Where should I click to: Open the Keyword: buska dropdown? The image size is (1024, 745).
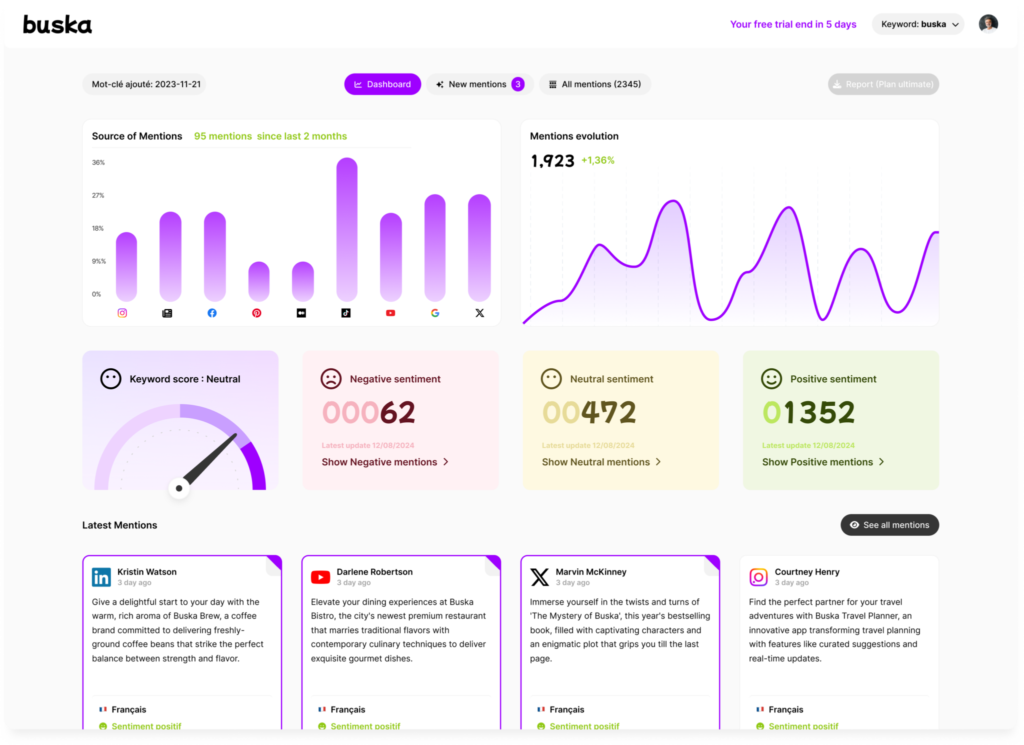[918, 24]
